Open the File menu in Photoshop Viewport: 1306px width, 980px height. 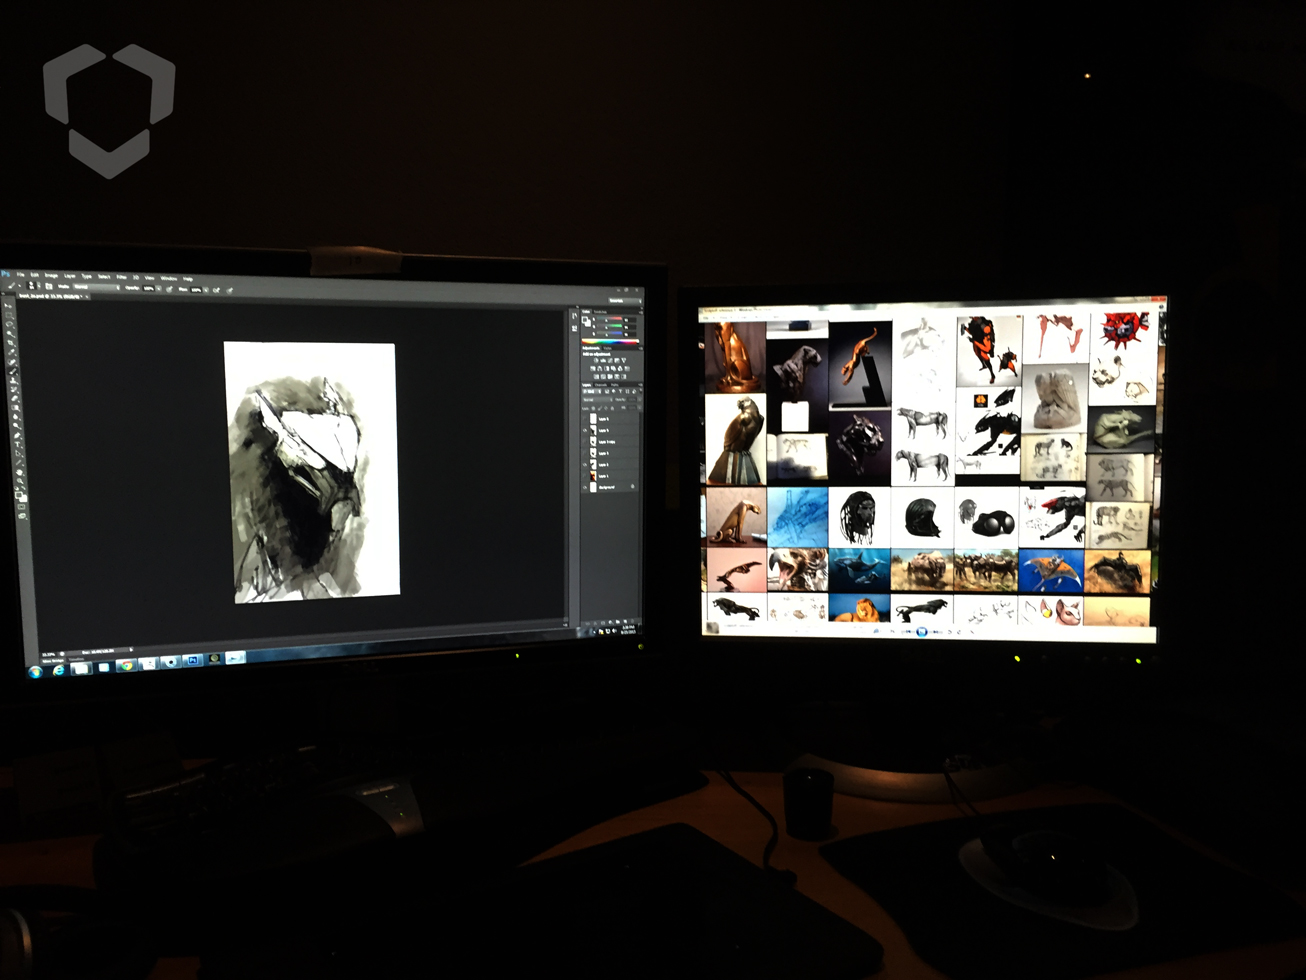pyautogui.click(x=20, y=275)
